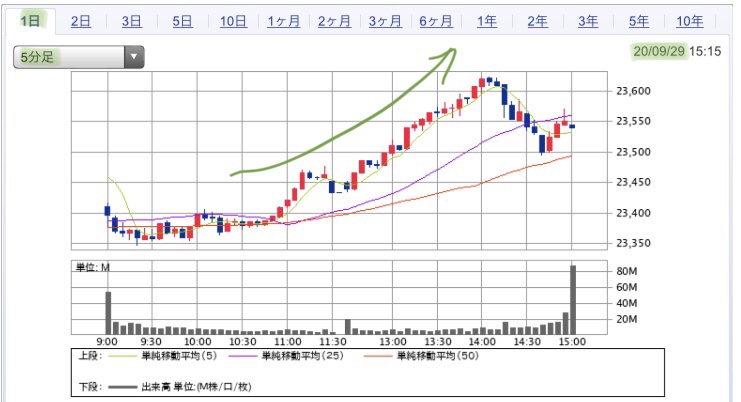Click the 23,550 price axis label
The height and width of the screenshot is (402, 741).
coord(633,121)
